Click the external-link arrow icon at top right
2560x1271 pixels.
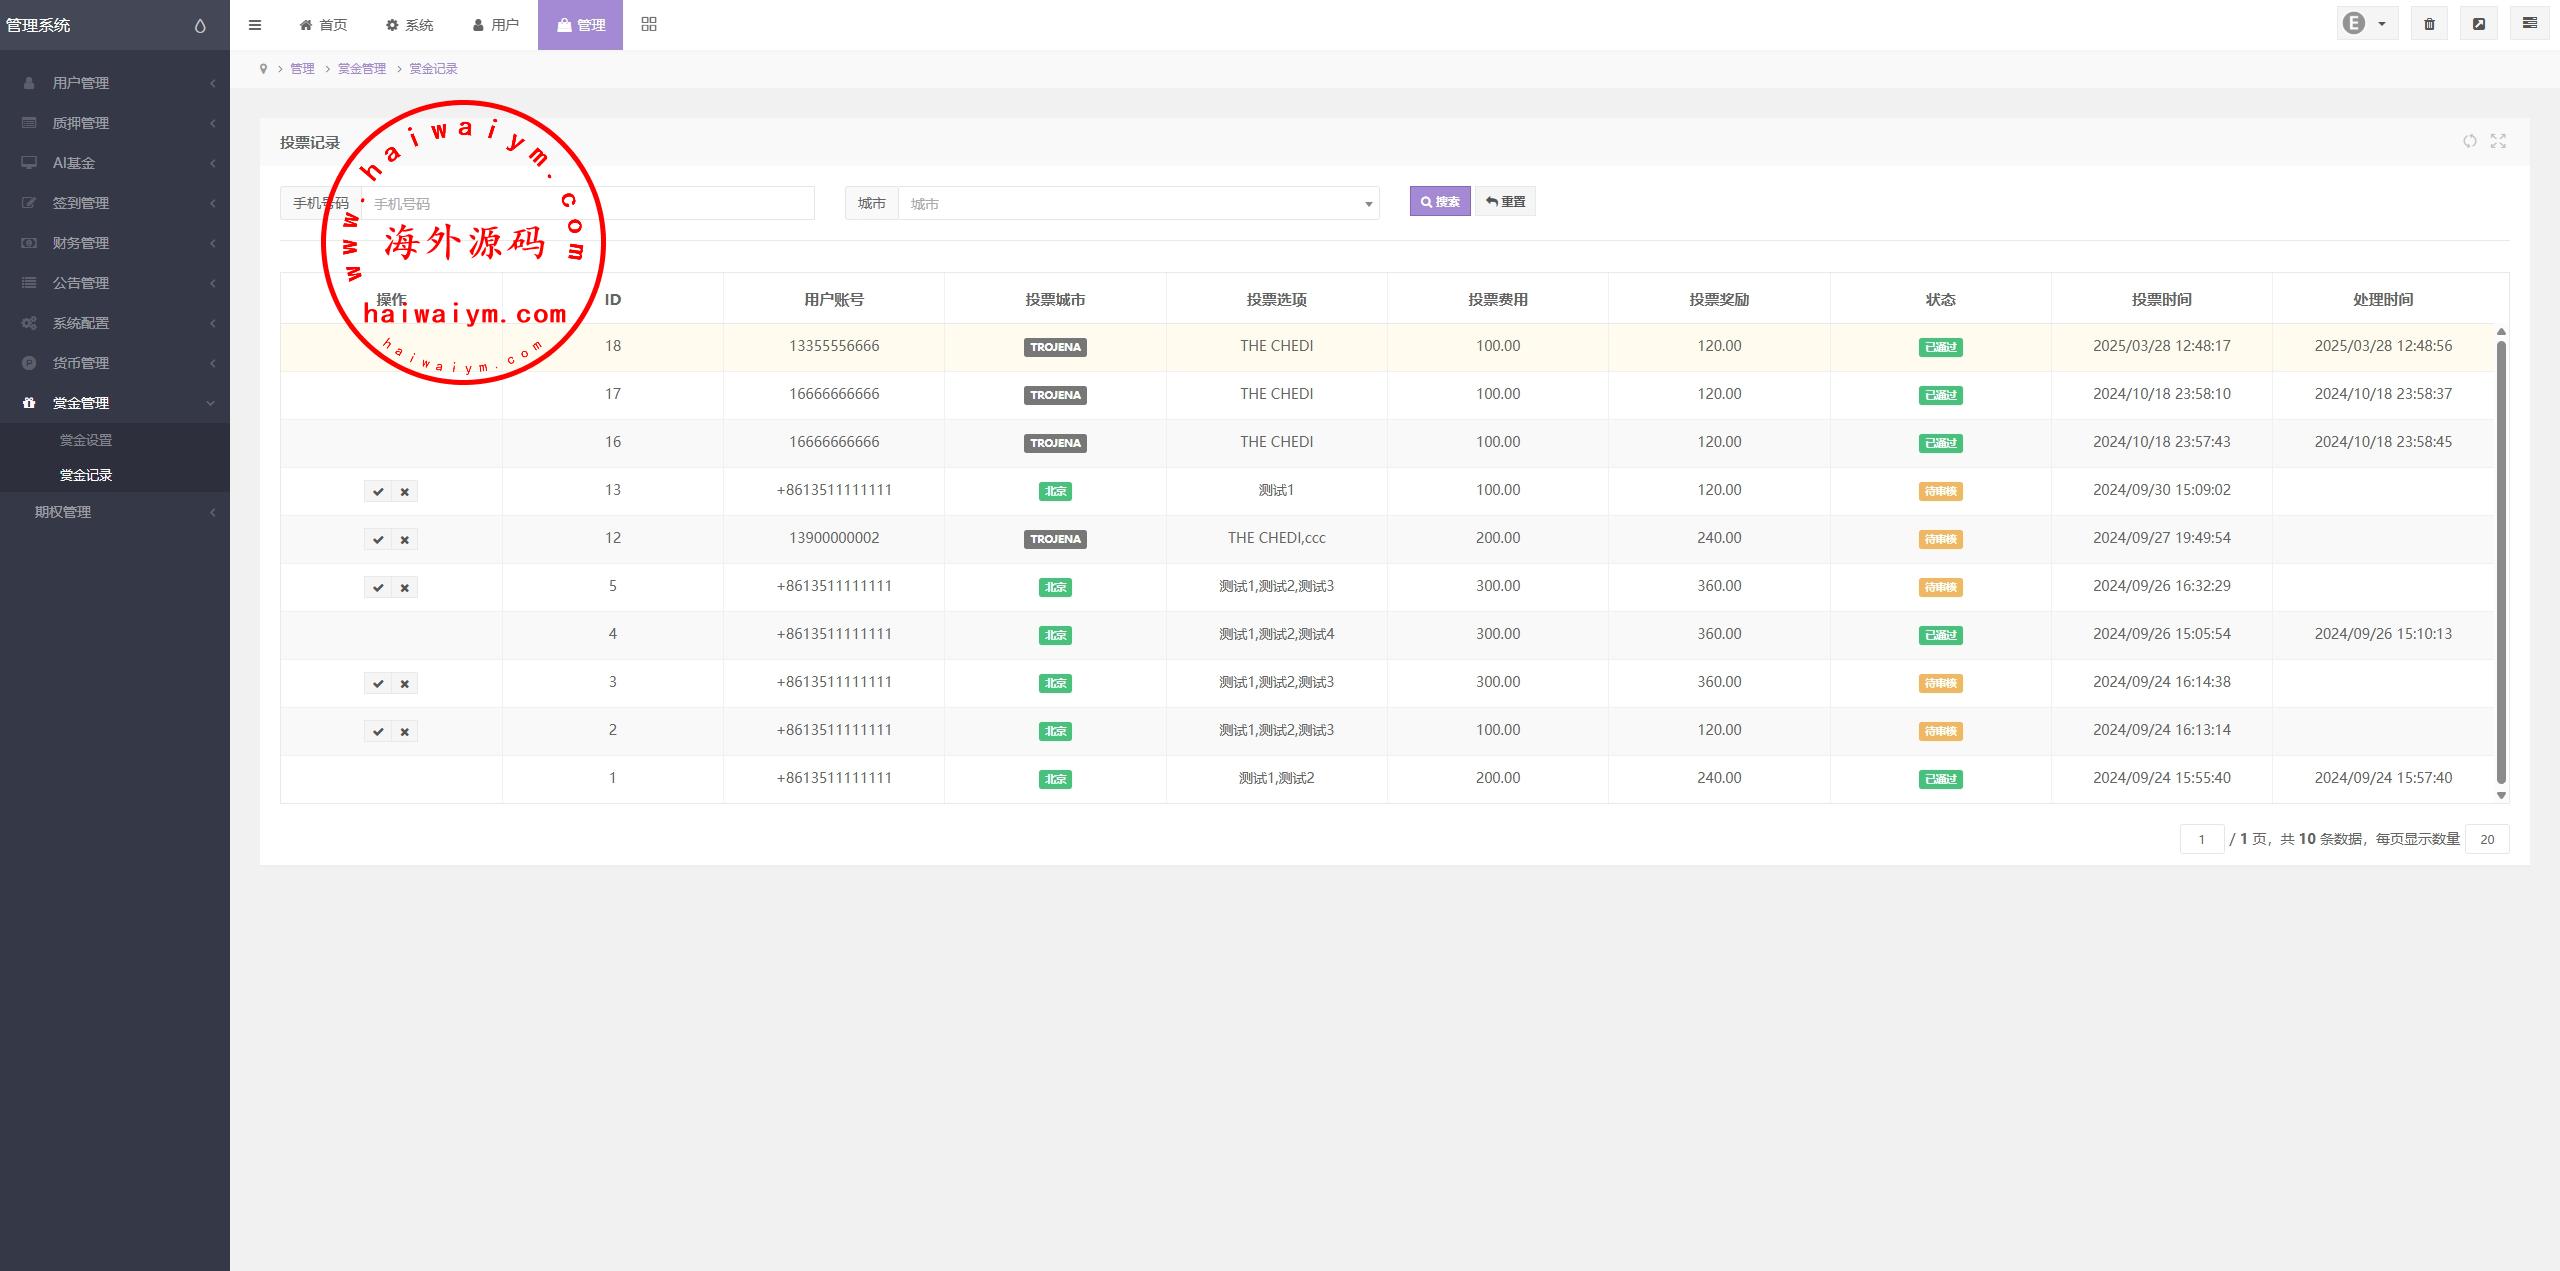pyautogui.click(x=2479, y=24)
